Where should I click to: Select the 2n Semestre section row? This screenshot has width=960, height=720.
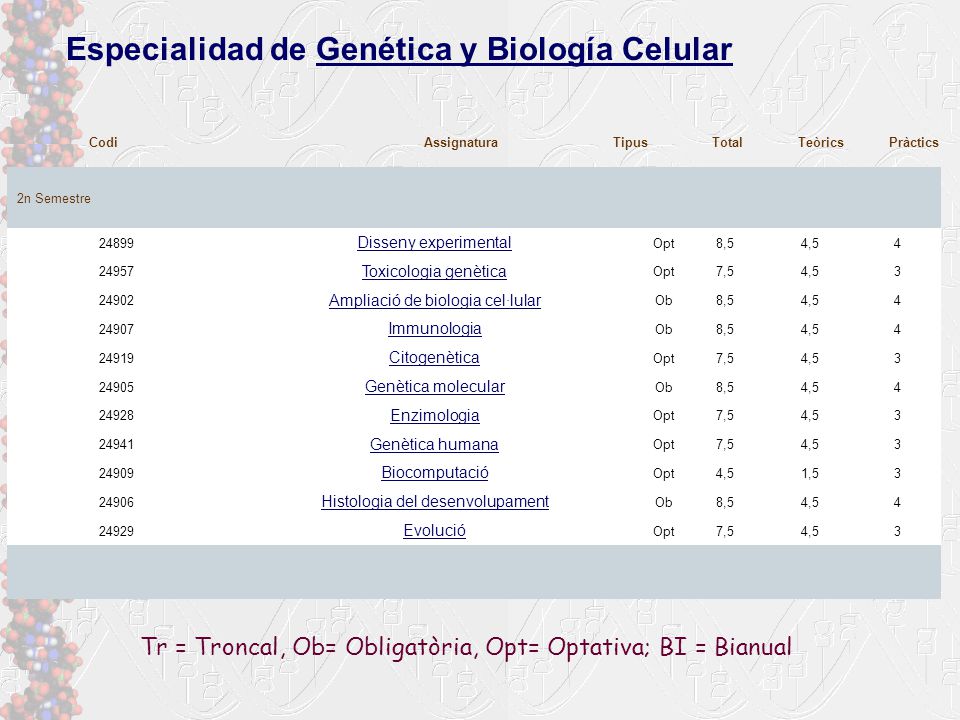[474, 198]
